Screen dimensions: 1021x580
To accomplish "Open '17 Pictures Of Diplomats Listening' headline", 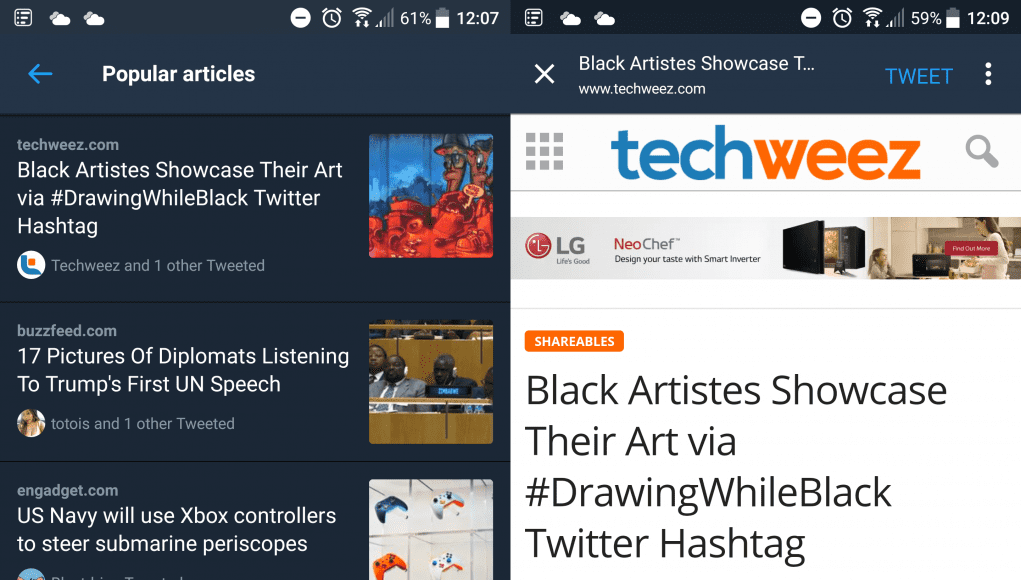I will tap(183, 370).
